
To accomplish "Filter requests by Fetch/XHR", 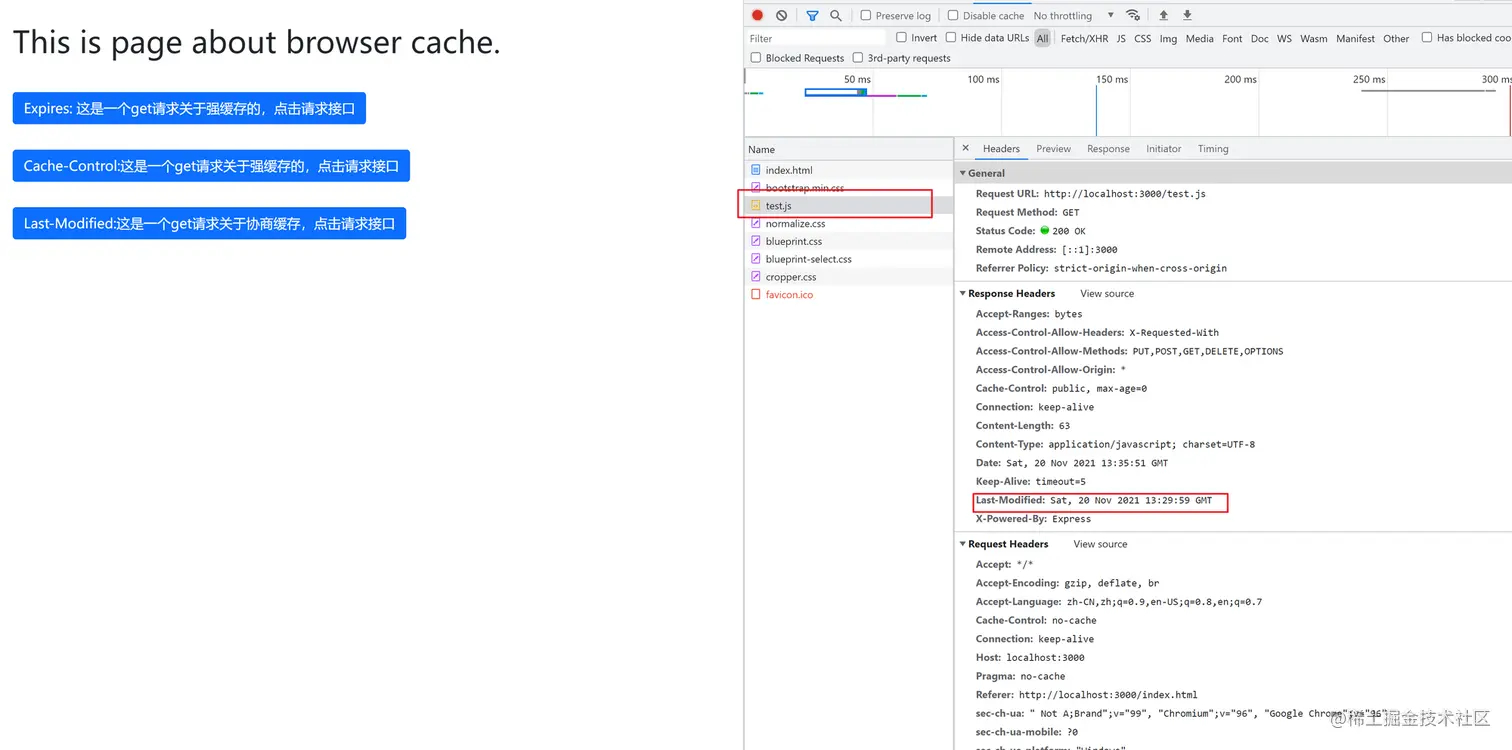I will 1084,38.
